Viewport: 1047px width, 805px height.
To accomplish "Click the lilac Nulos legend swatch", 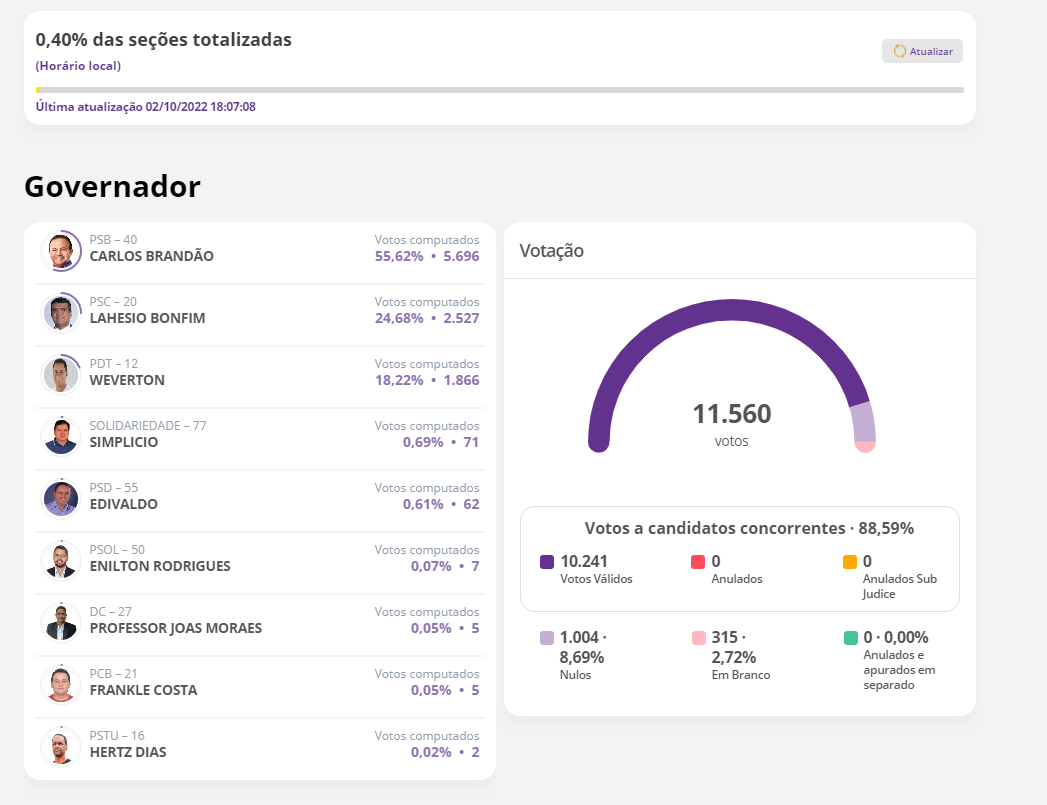I will (547, 638).
